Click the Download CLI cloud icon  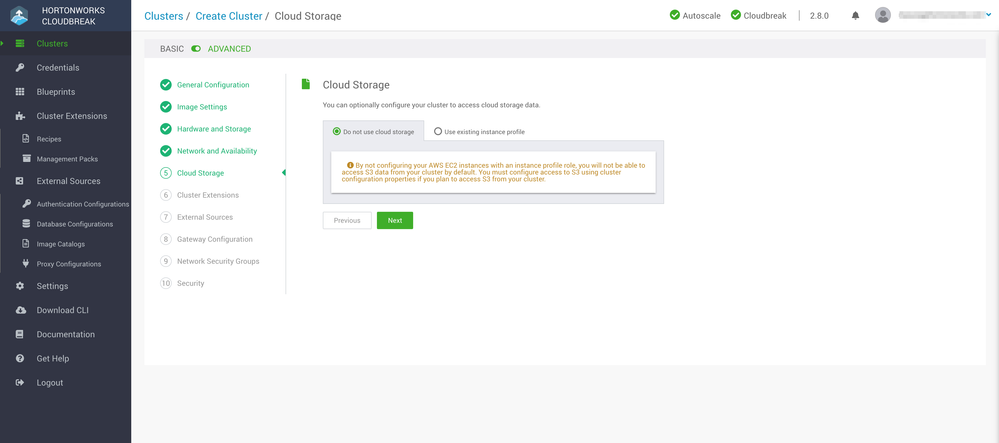20,310
